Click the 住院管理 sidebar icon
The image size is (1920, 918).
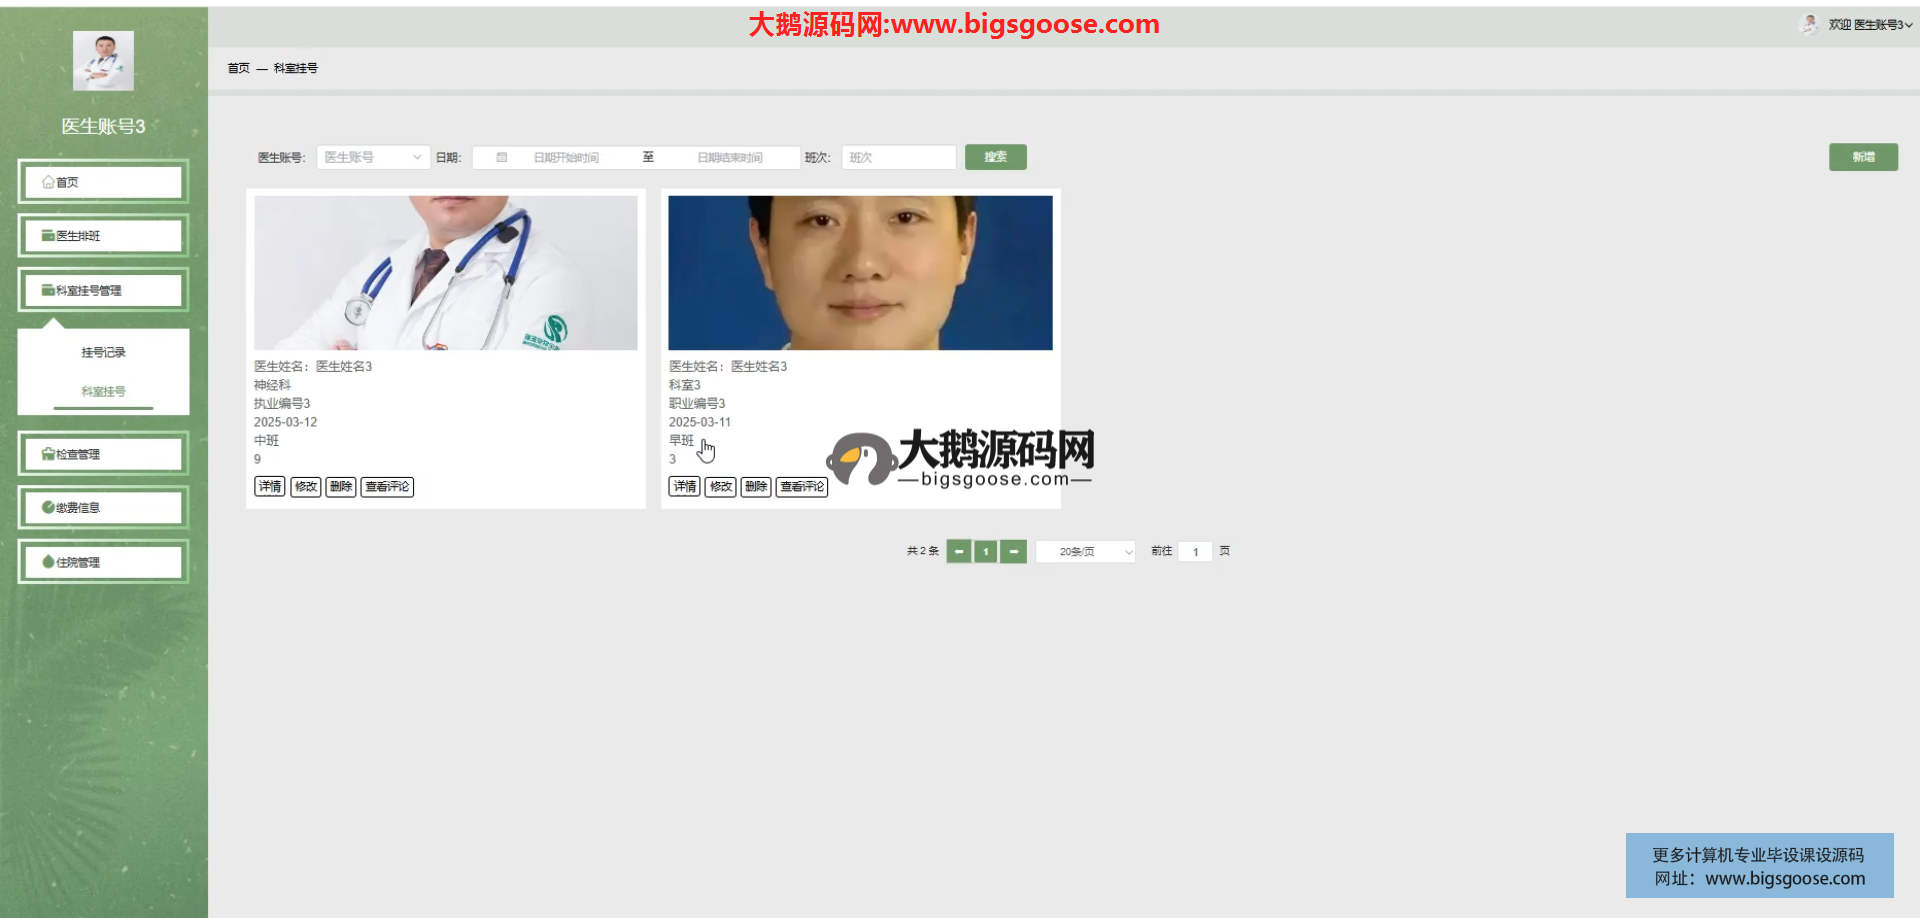(x=48, y=562)
